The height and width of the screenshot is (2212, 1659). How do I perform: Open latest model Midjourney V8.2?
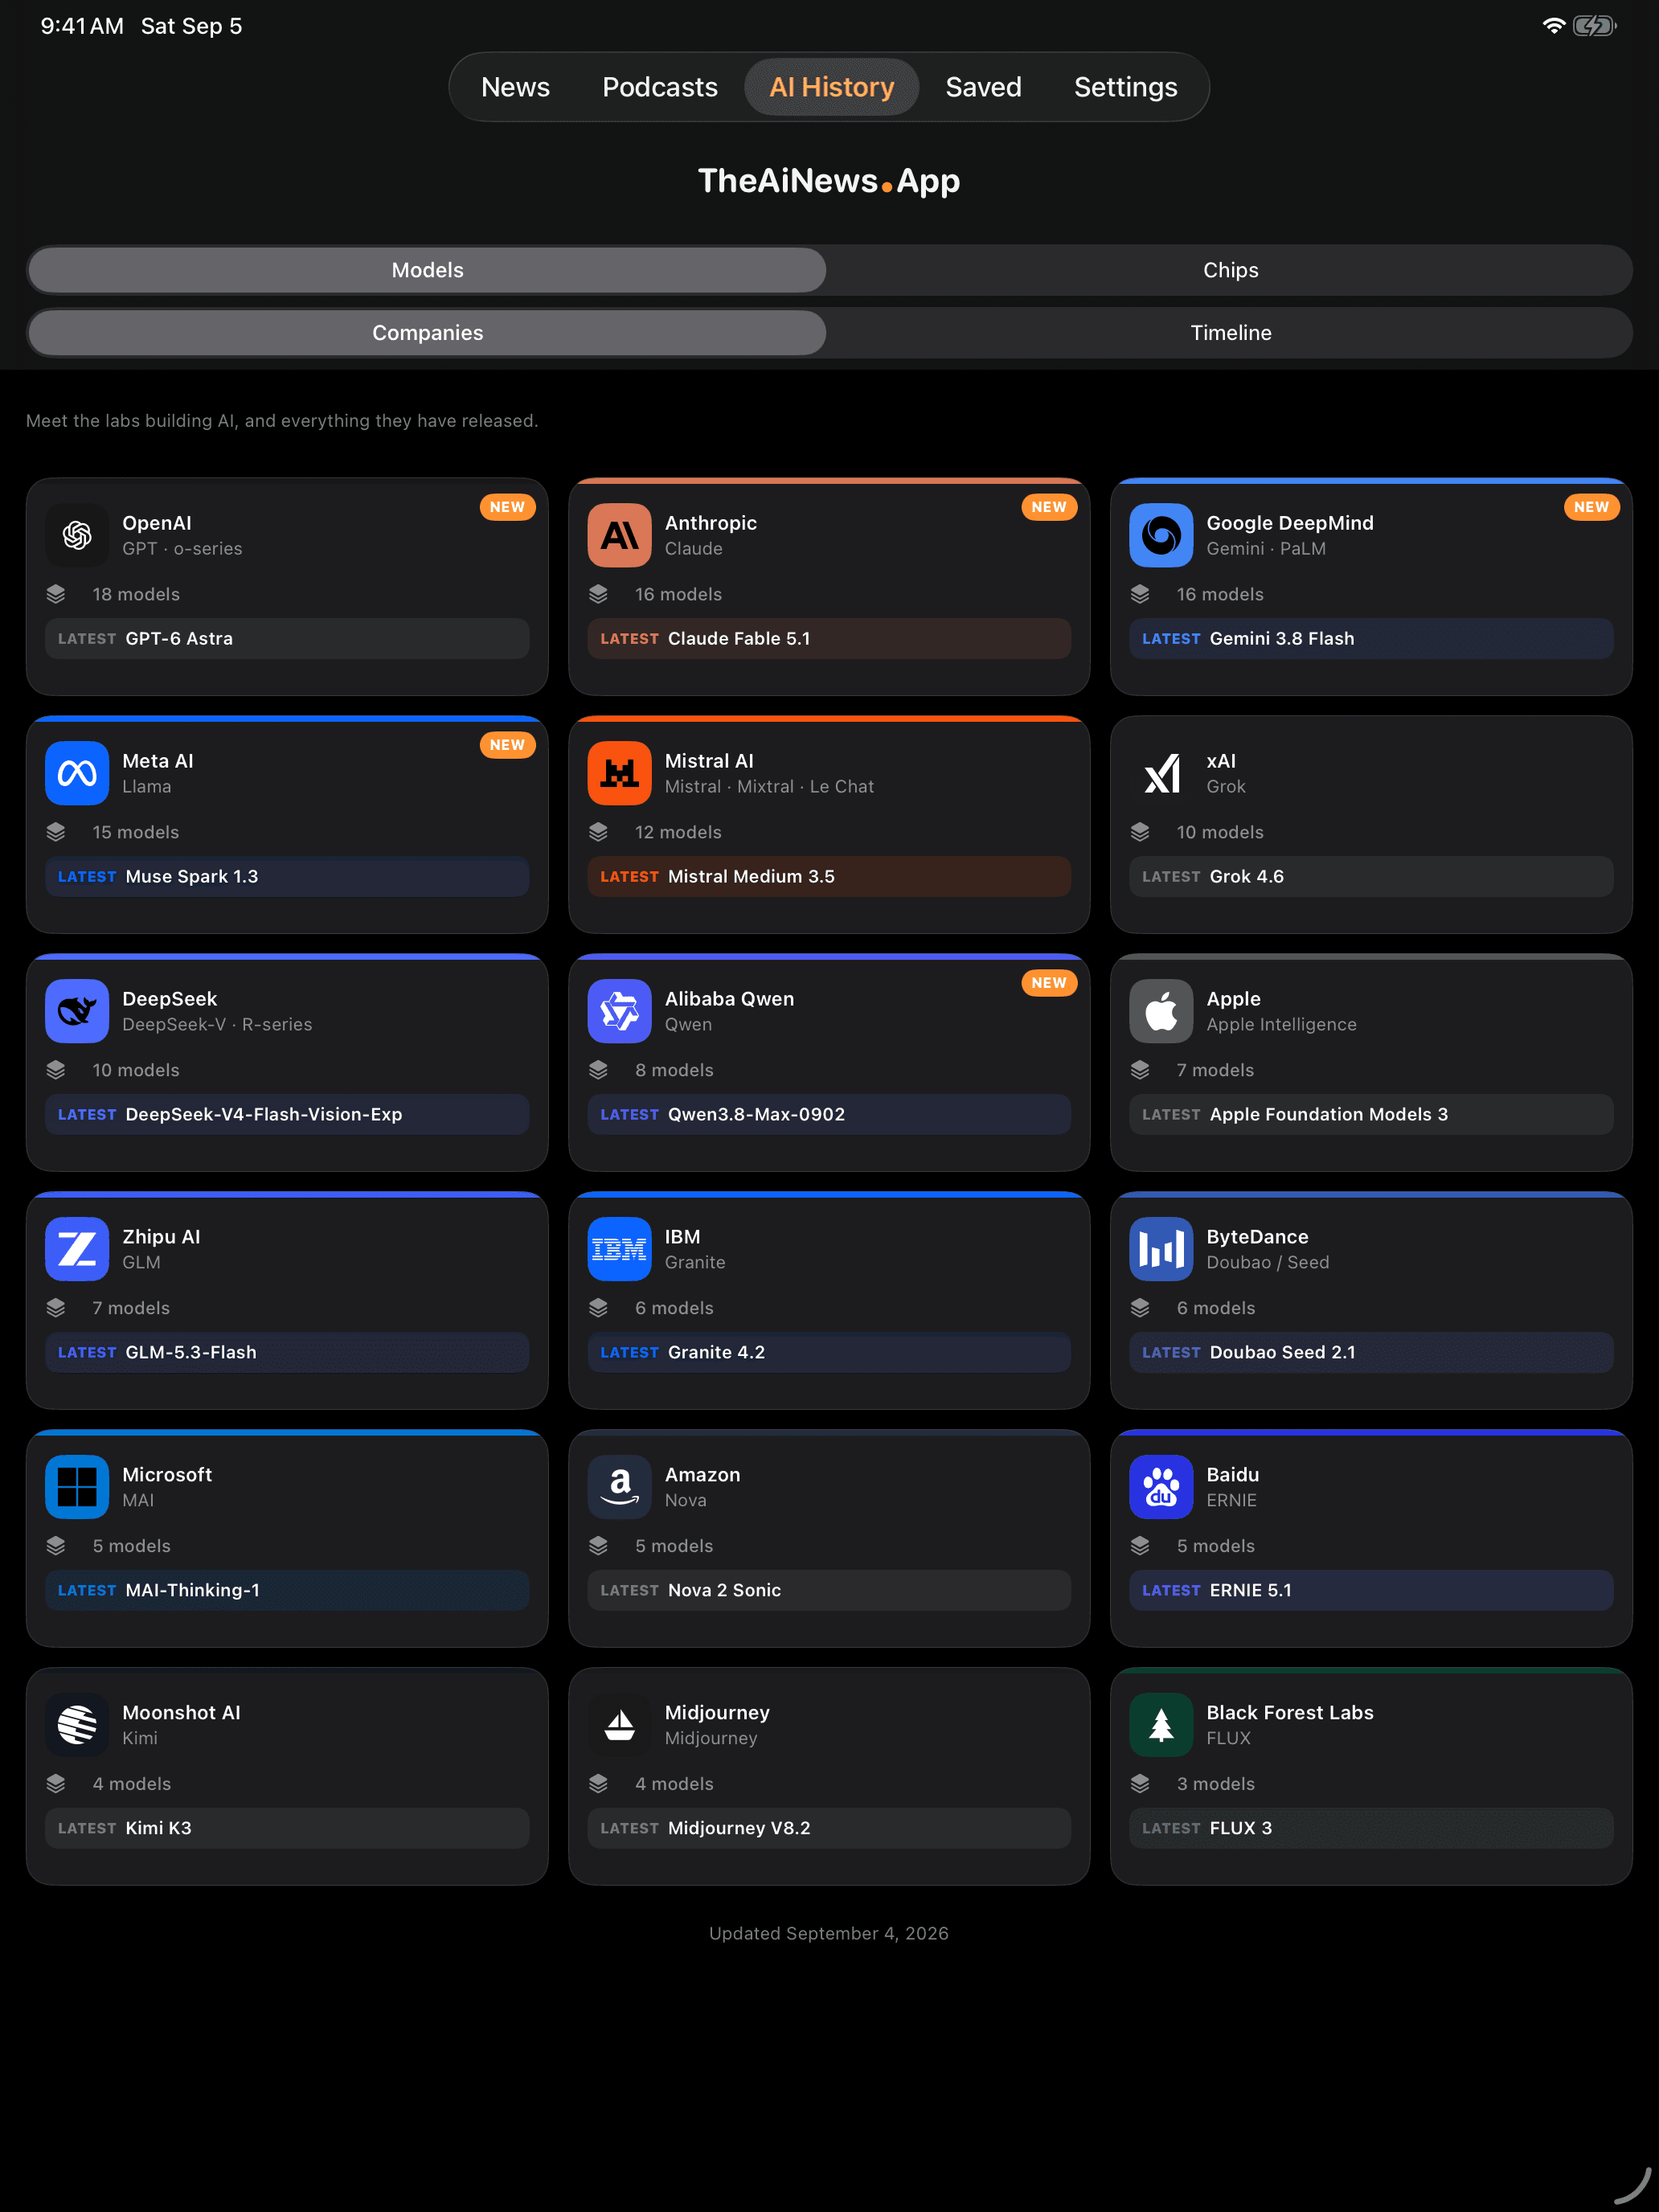tap(829, 1829)
